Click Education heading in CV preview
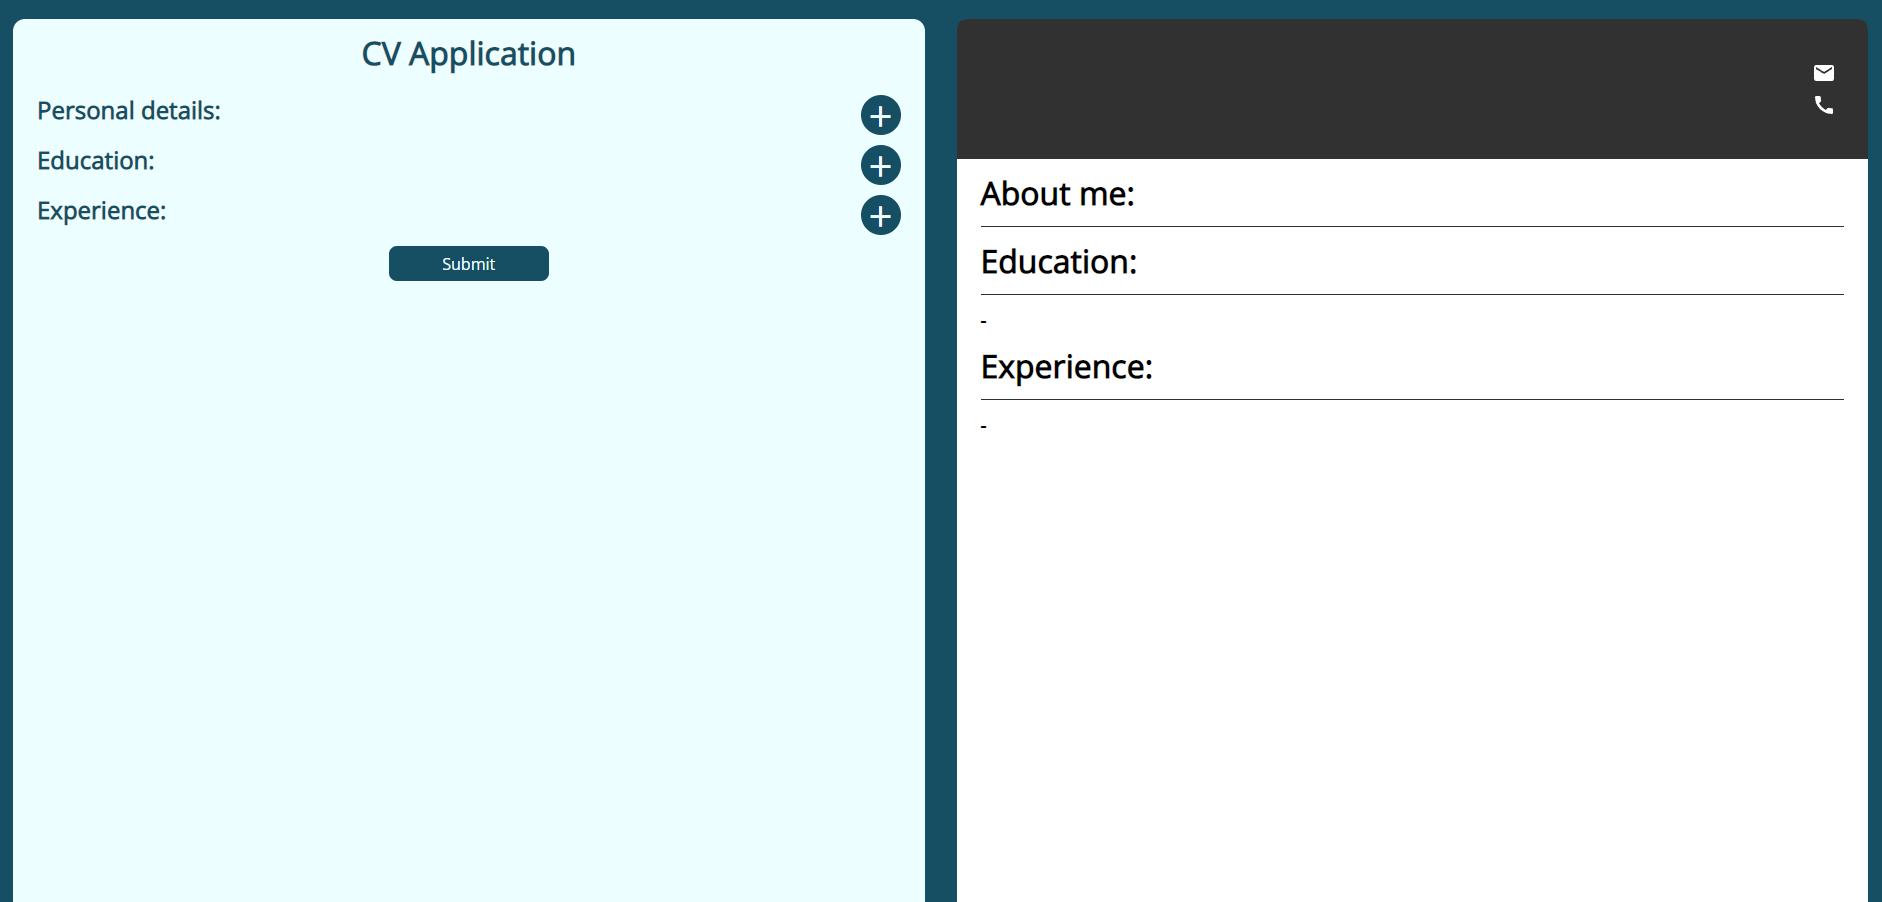 pyautogui.click(x=1058, y=262)
